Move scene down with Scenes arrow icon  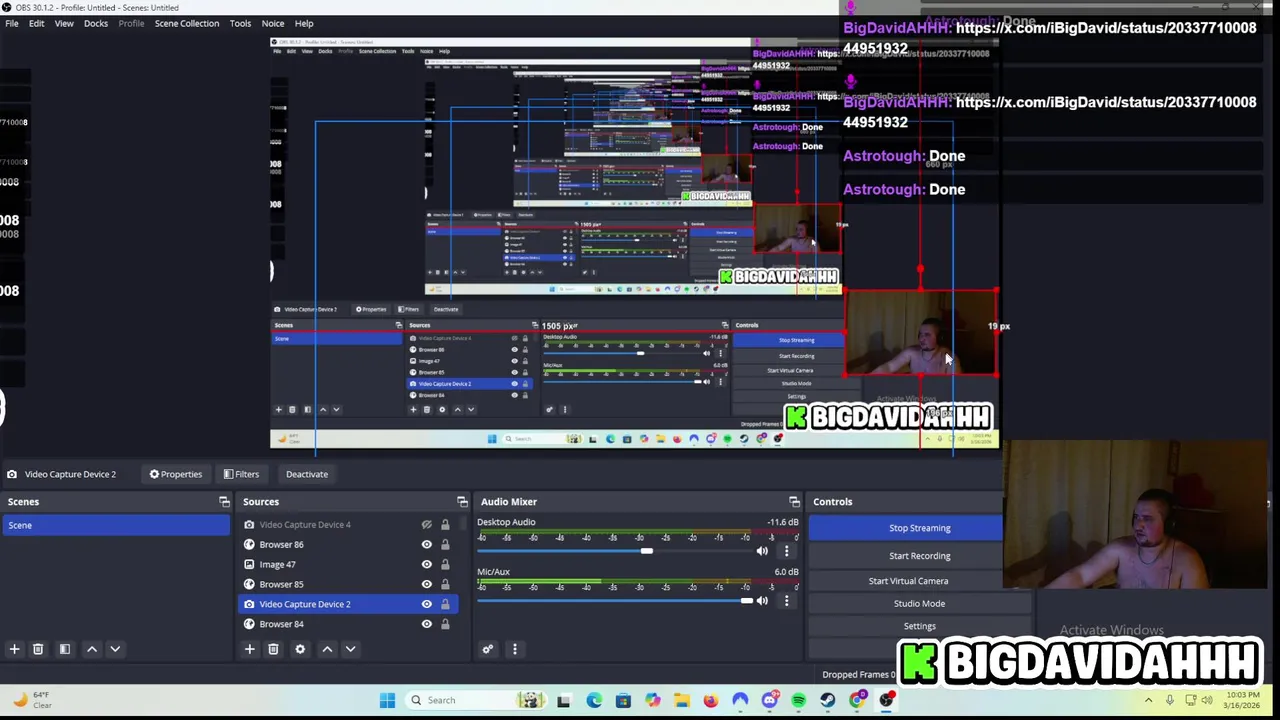[x=115, y=649]
